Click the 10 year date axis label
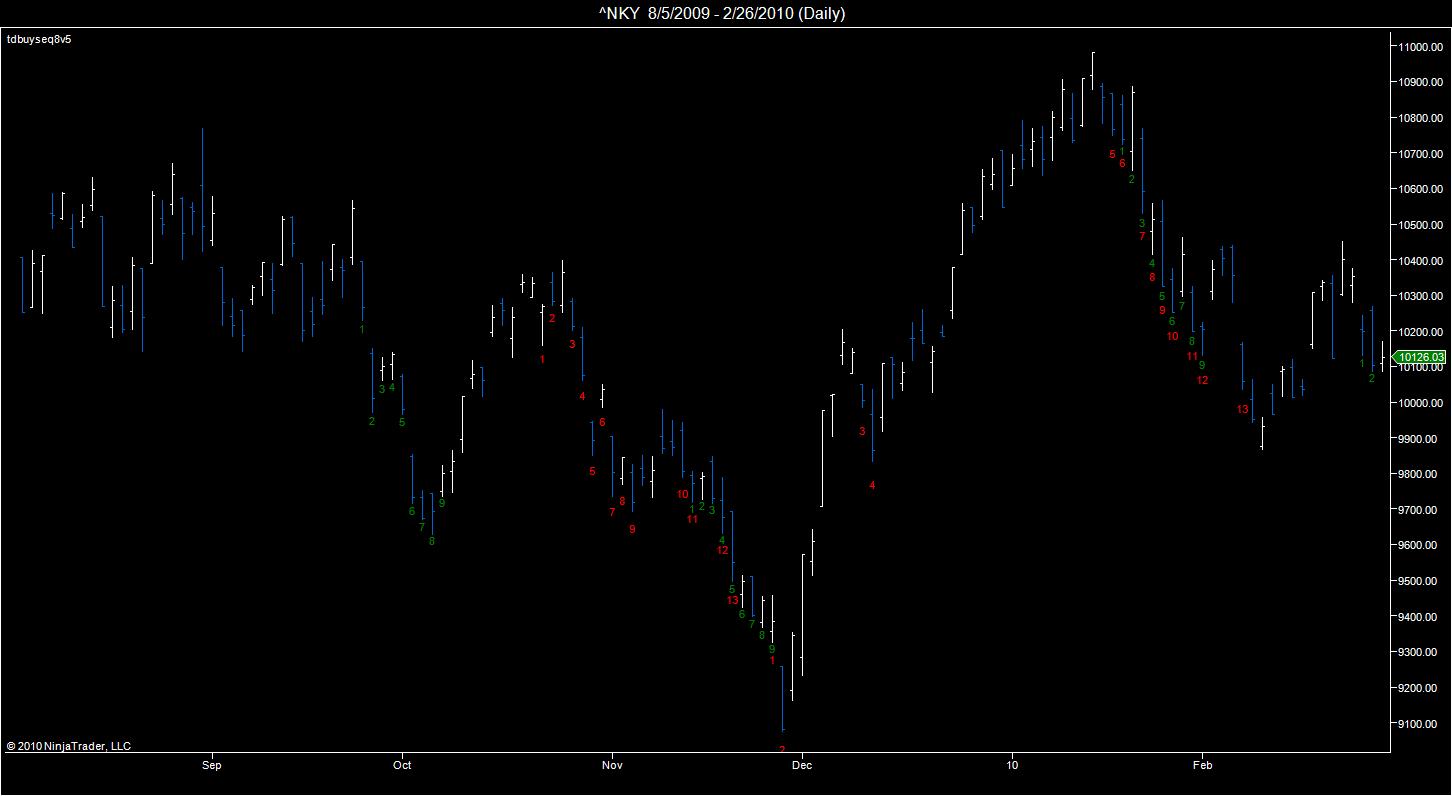 [1012, 766]
